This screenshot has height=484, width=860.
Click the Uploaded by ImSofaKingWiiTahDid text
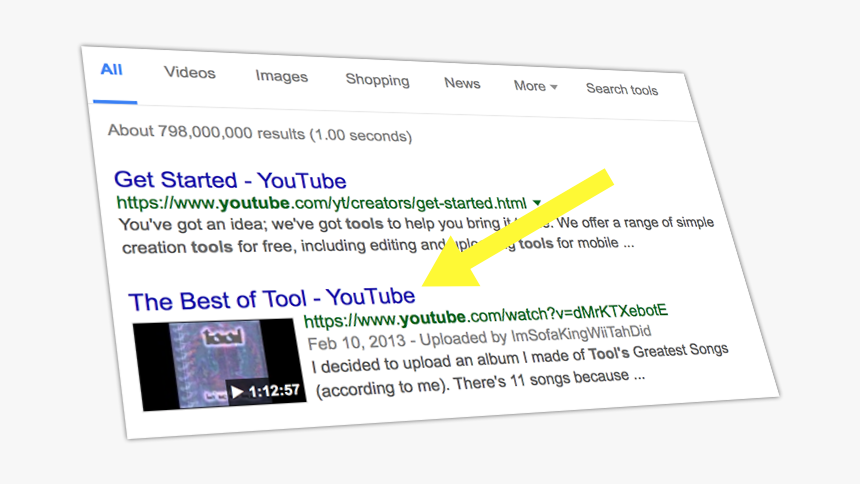click(x=535, y=336)
